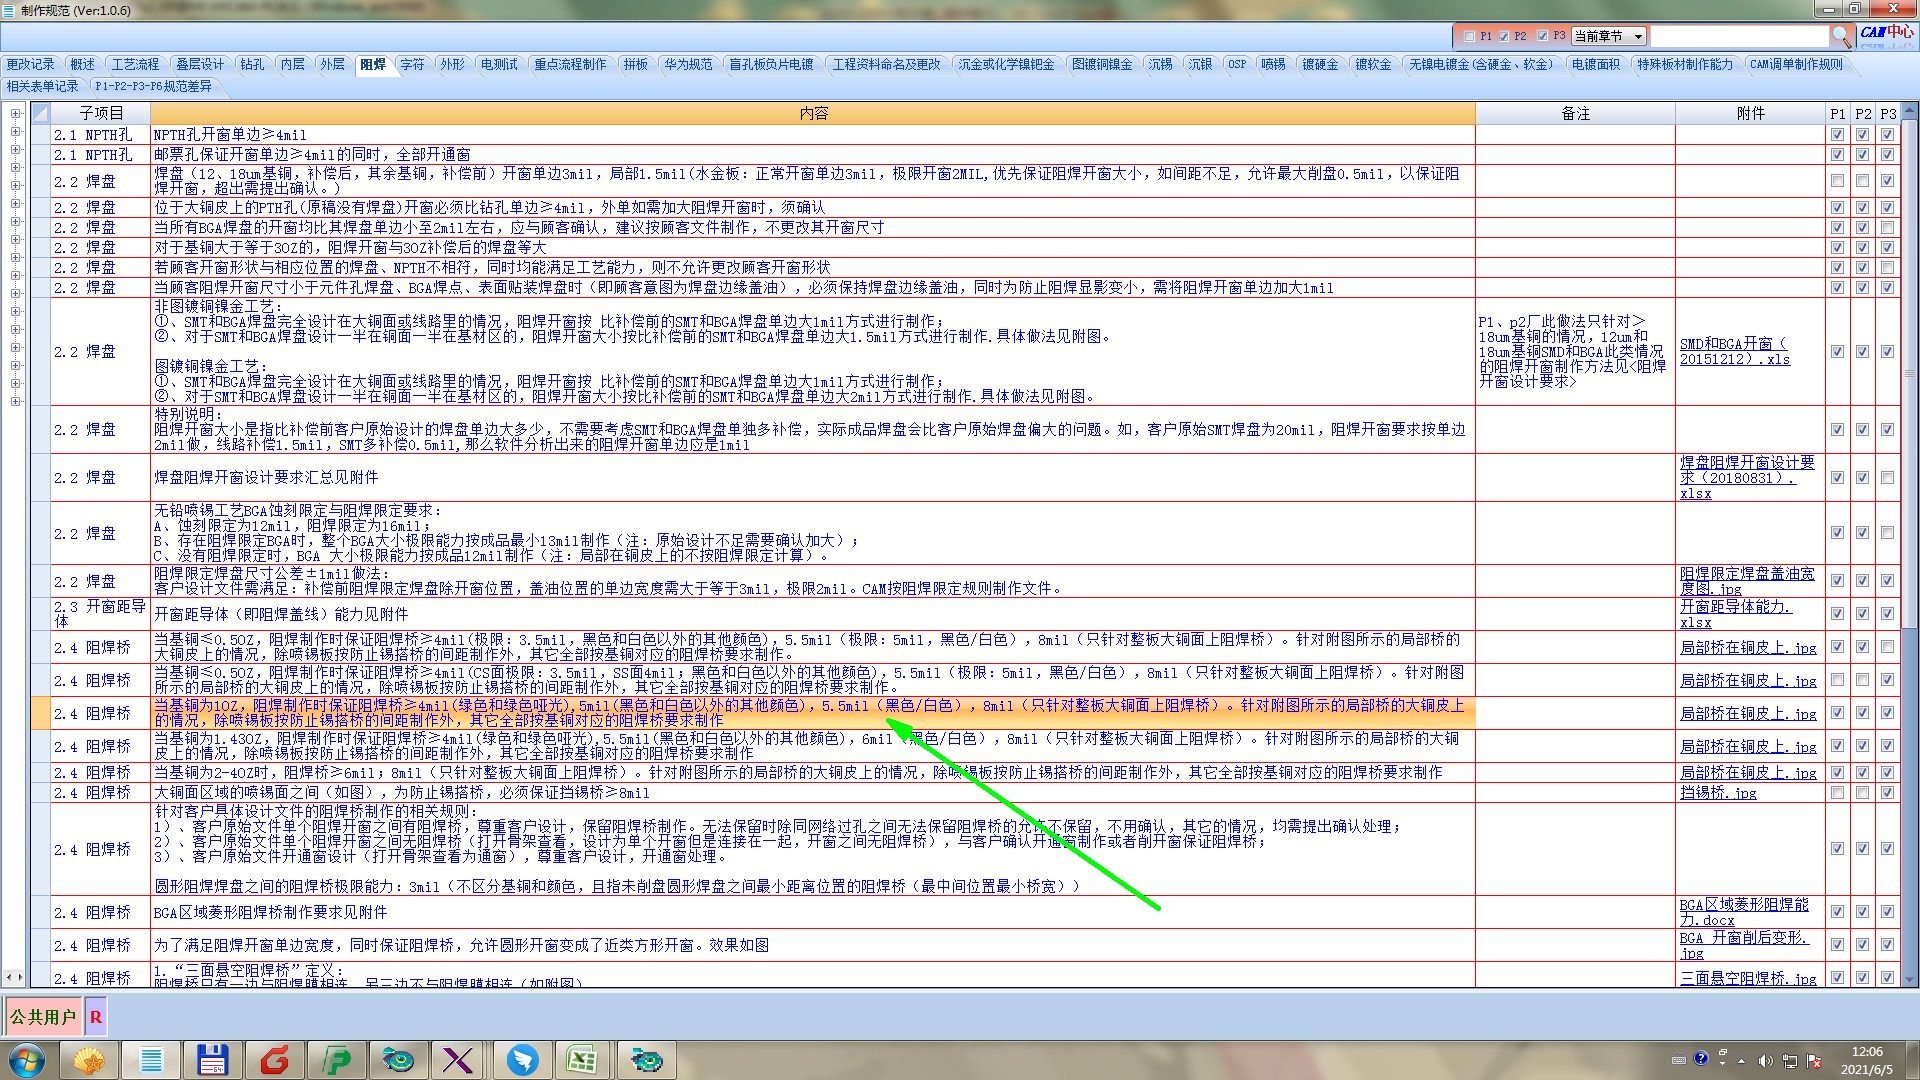Enable the P1 filter checkbox in the search bar

(1469, 36)
